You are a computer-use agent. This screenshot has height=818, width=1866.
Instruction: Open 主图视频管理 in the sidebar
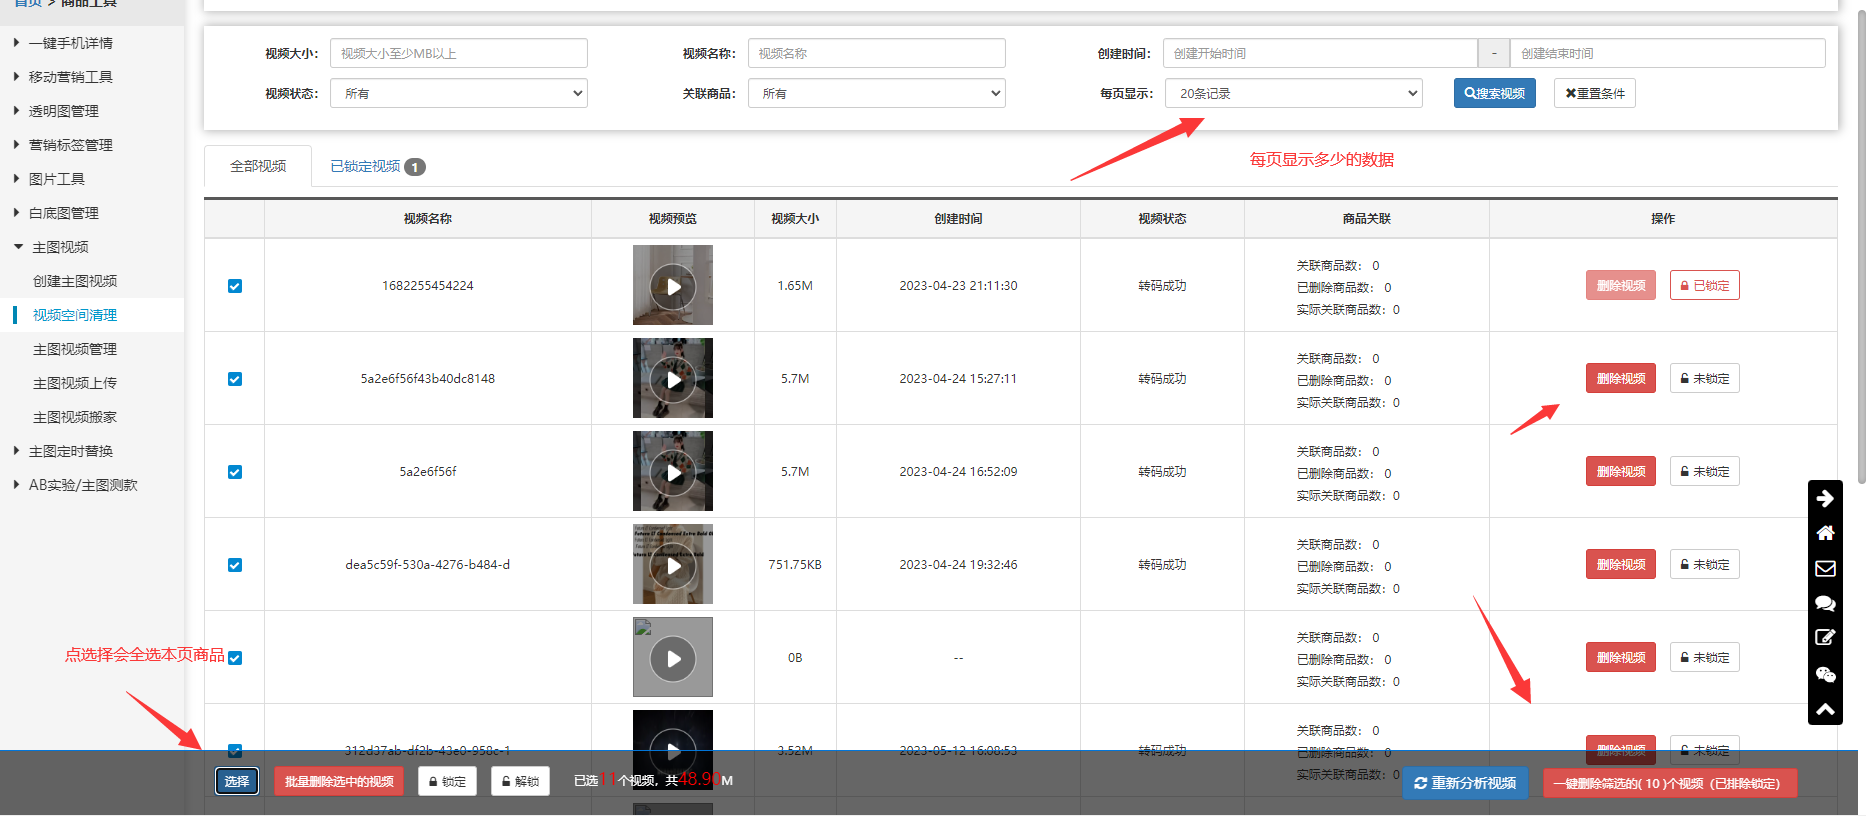75,349
